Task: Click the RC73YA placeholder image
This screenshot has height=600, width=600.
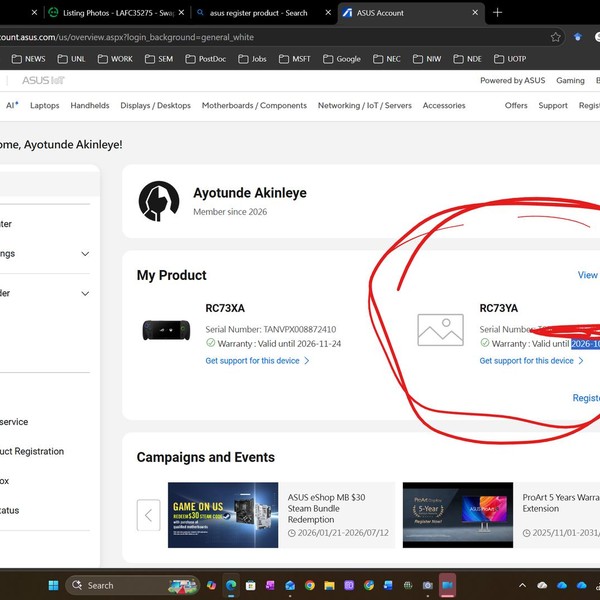Action: (440, 330)
